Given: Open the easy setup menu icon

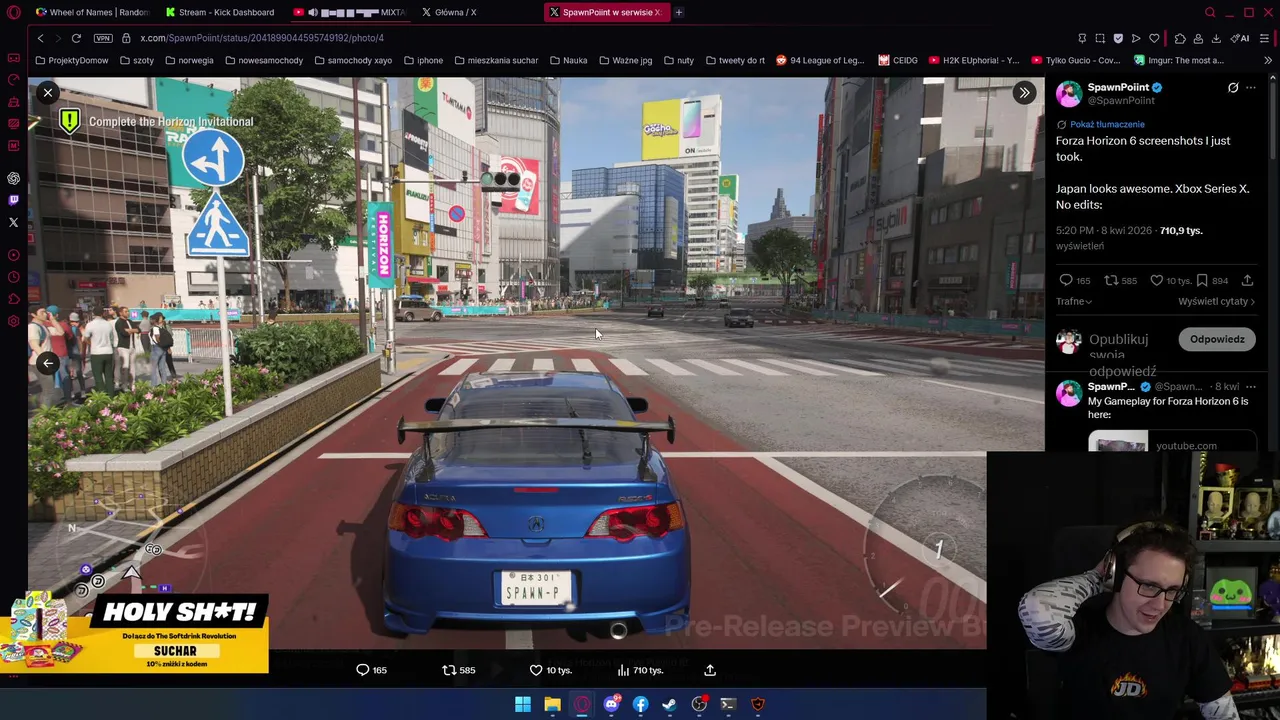Looking at the screenshot, I should pyautogui.click(x=1264, y=38).
